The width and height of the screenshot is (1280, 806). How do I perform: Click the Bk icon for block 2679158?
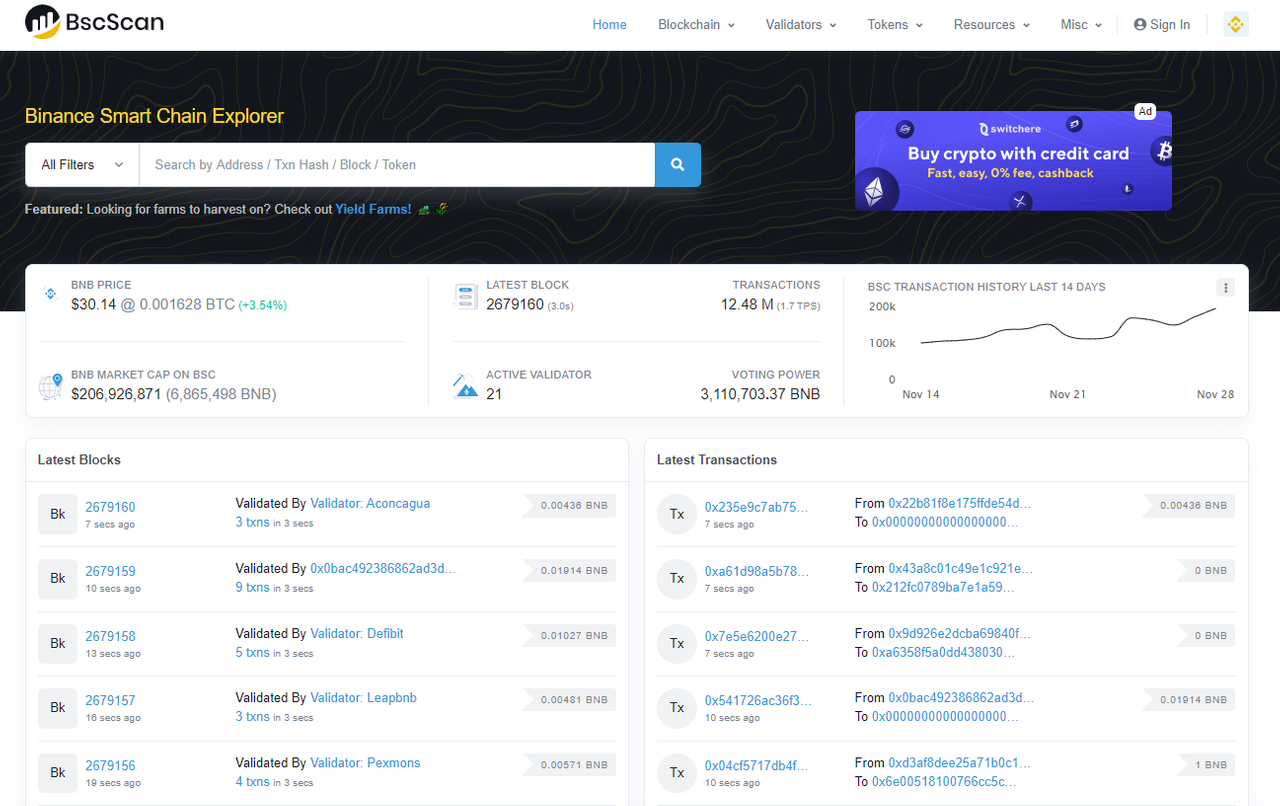pyautogui.click(x=58, y=643)
